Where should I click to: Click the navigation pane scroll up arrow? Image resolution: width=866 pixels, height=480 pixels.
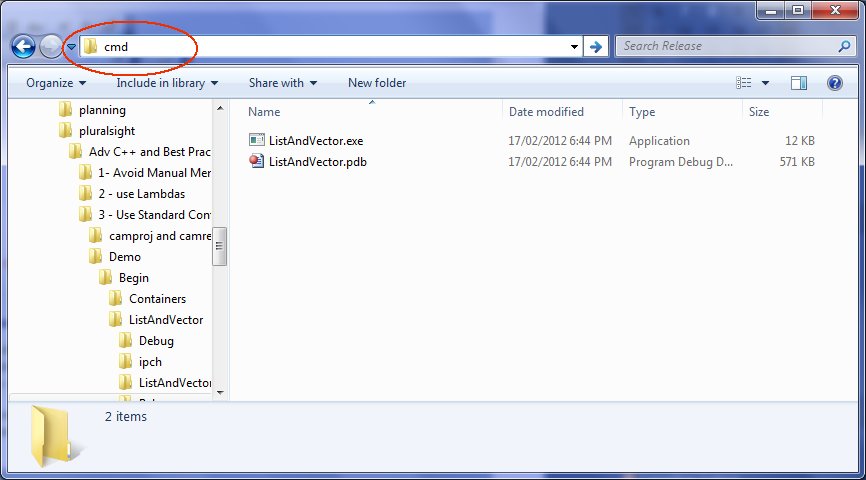click(220, 108)
